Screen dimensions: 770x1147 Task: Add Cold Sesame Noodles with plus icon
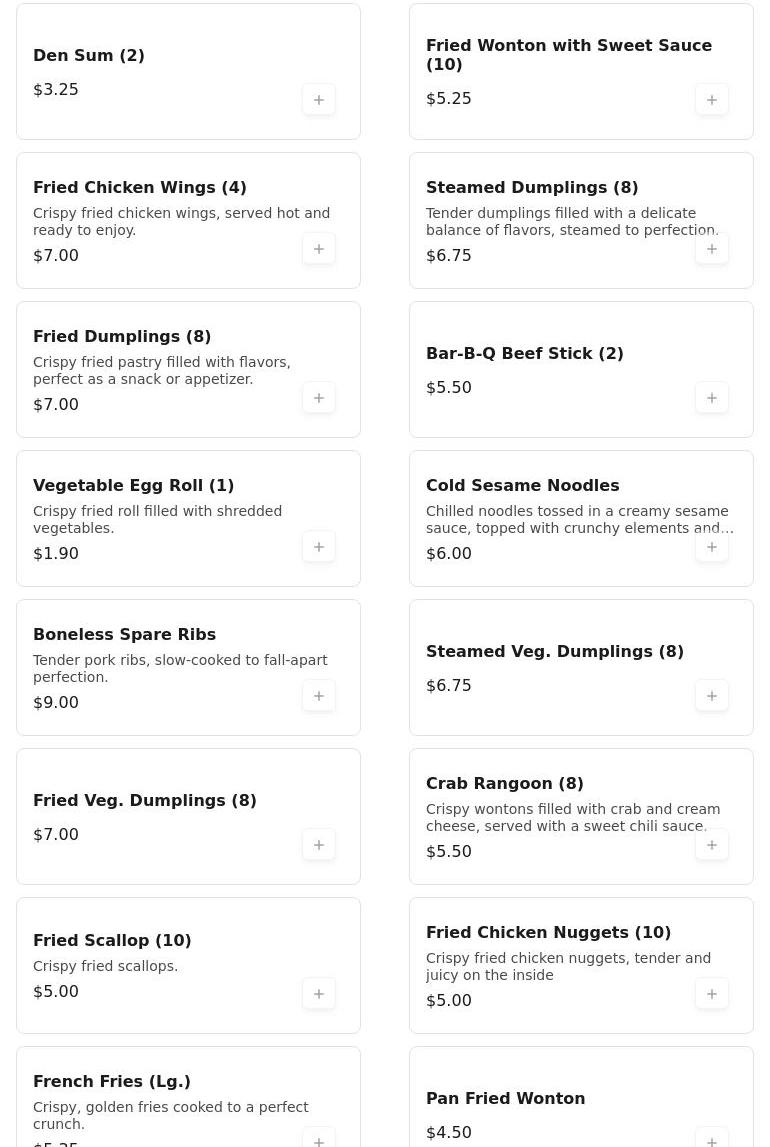(712, 547)
